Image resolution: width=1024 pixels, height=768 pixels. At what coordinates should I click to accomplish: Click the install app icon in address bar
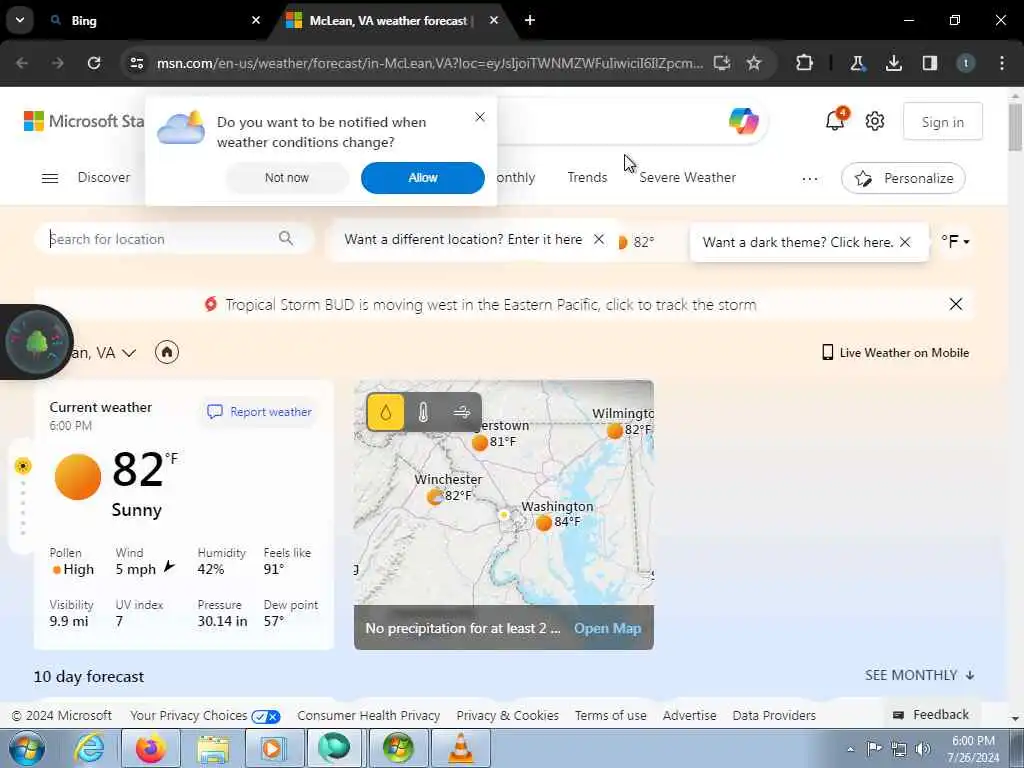coord(721,63)
